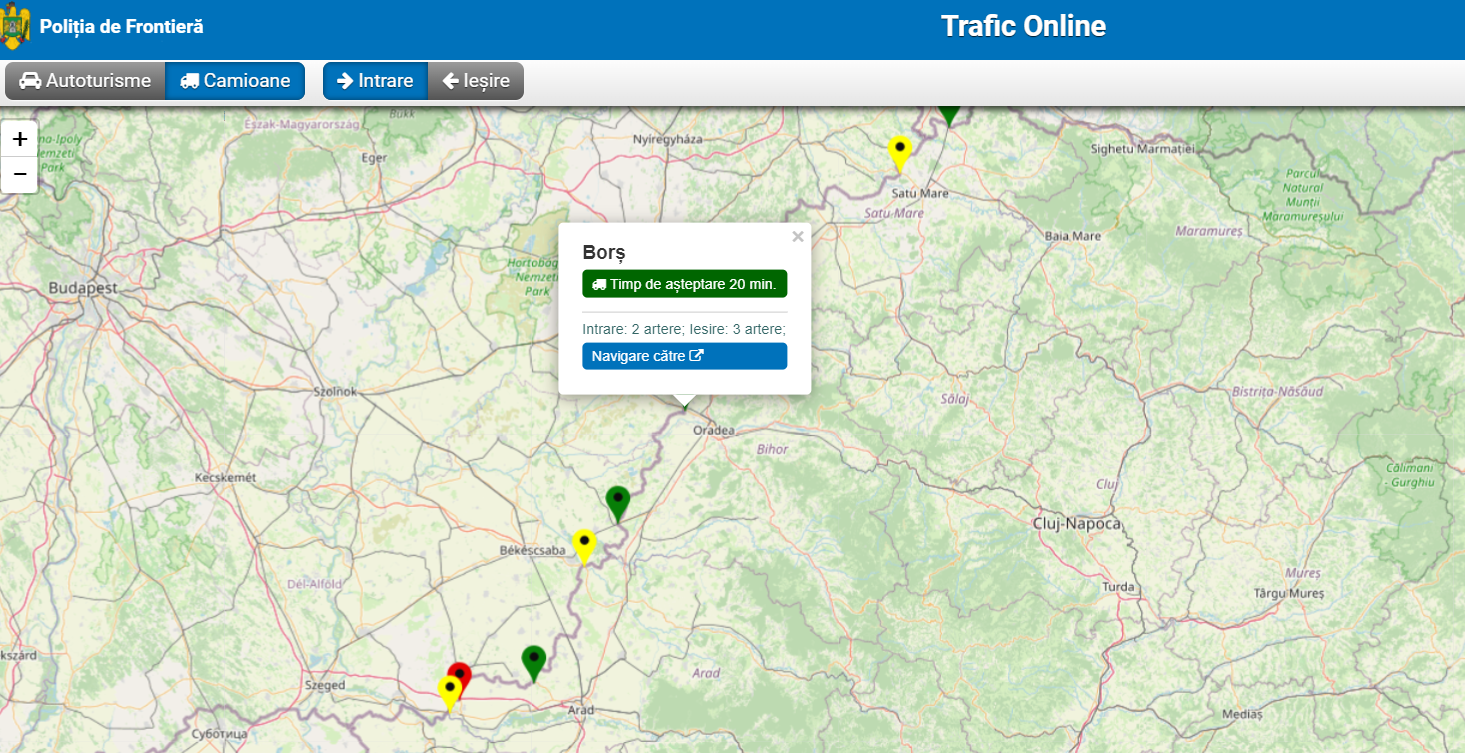Zoom out of the map
1465x753 pixels.
coord(19,174)
